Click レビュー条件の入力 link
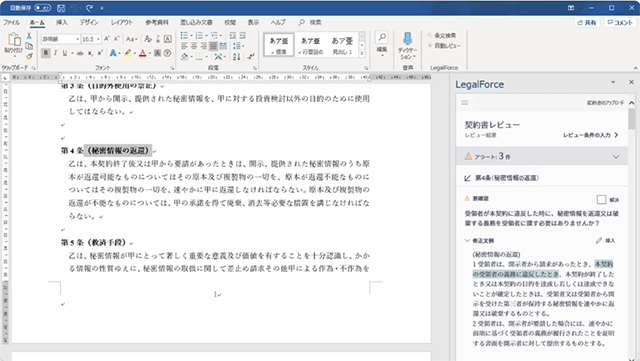The height and width of the screenshot is (361, 640). 591,135
